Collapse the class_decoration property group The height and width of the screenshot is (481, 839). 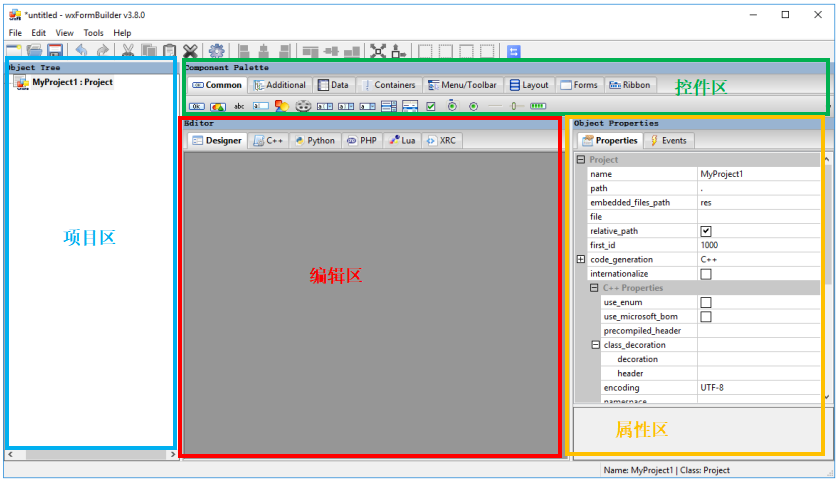coord(594,345)
